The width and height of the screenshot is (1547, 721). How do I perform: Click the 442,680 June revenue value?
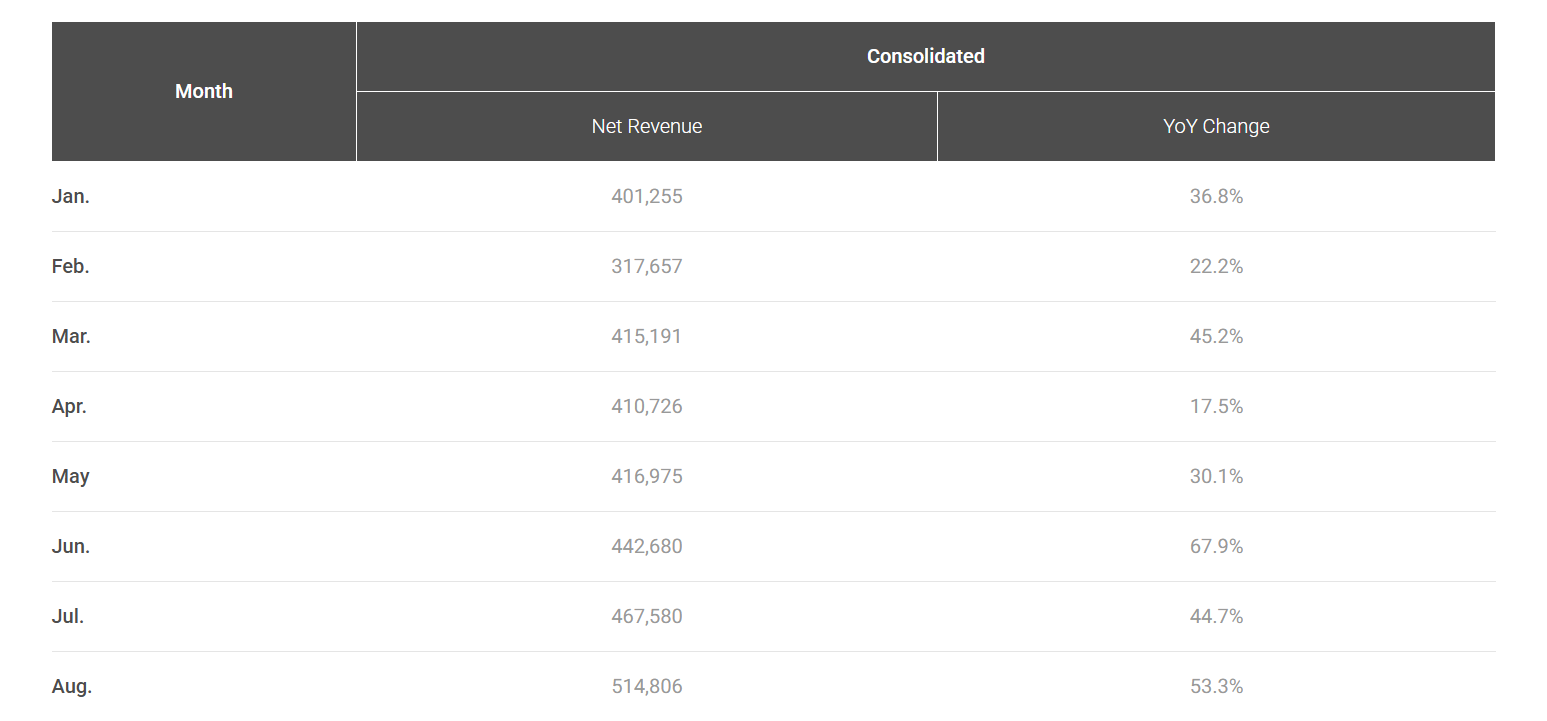pos(647,547)
